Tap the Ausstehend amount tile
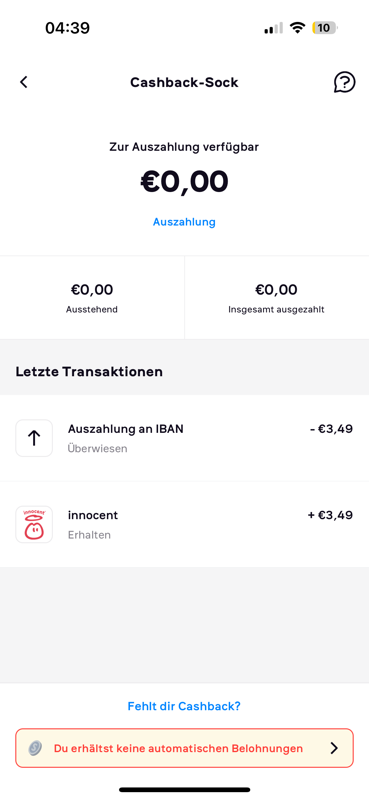The image size is (369, 800). pyautogui.click(x=92, y=297)
